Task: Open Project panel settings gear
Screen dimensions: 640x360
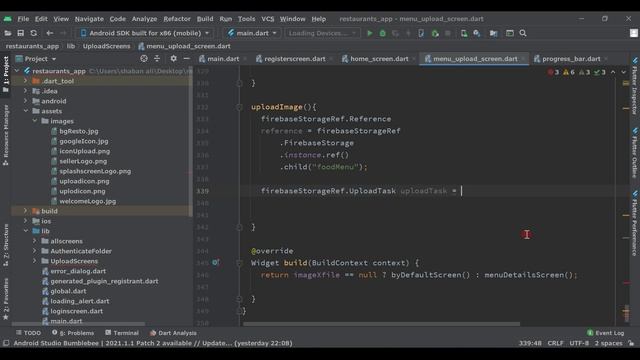Action: pyautogui.click(x=173, y=59)
